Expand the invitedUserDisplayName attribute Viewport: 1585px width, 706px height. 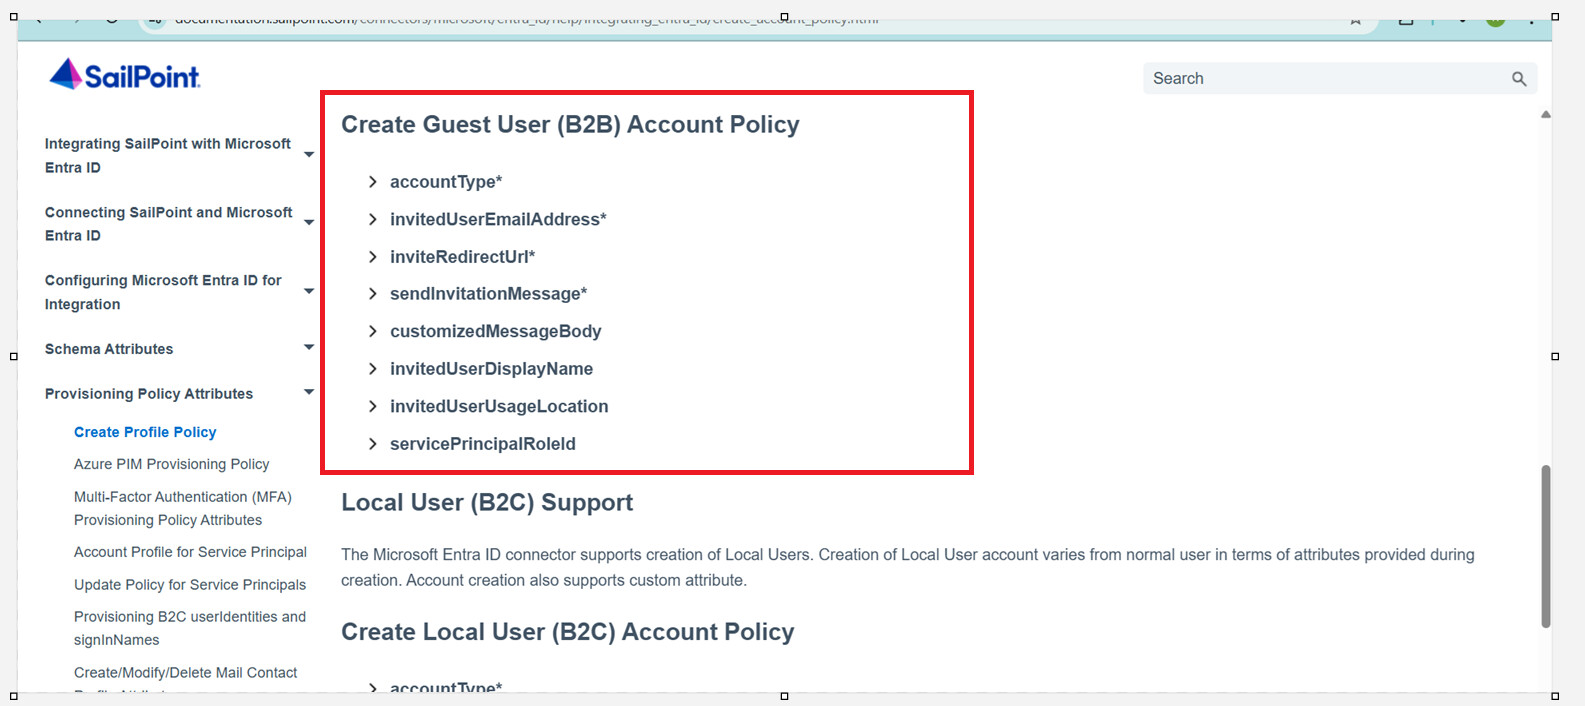click(x=481, y=369)
